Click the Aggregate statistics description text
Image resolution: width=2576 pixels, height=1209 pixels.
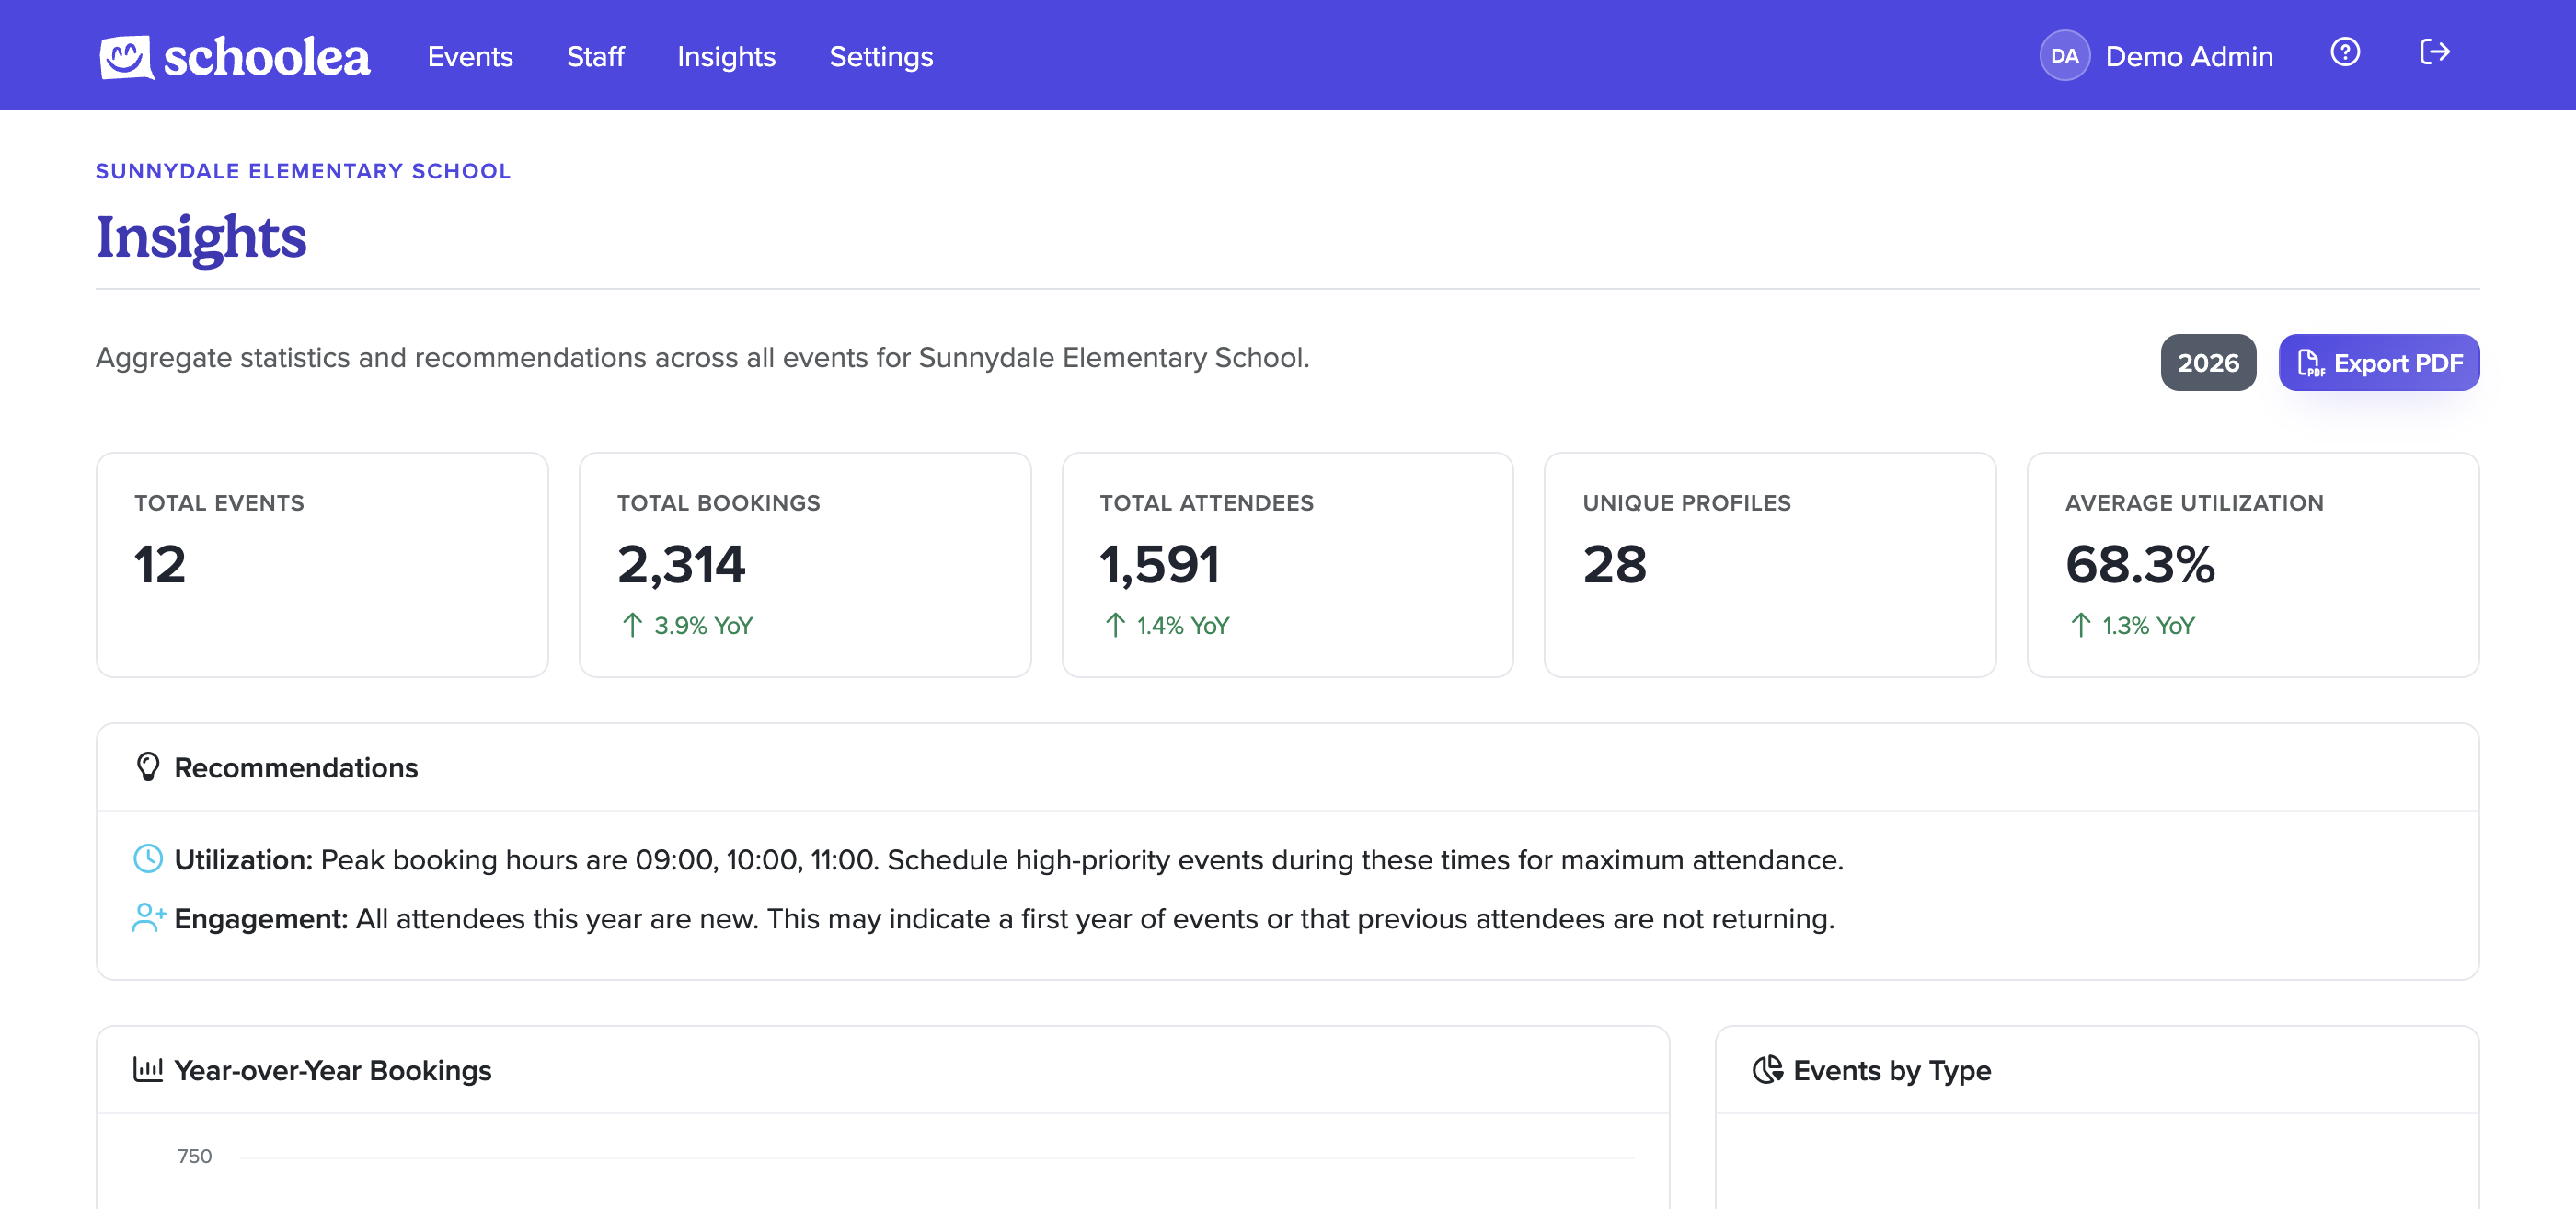tap(702, 358)
